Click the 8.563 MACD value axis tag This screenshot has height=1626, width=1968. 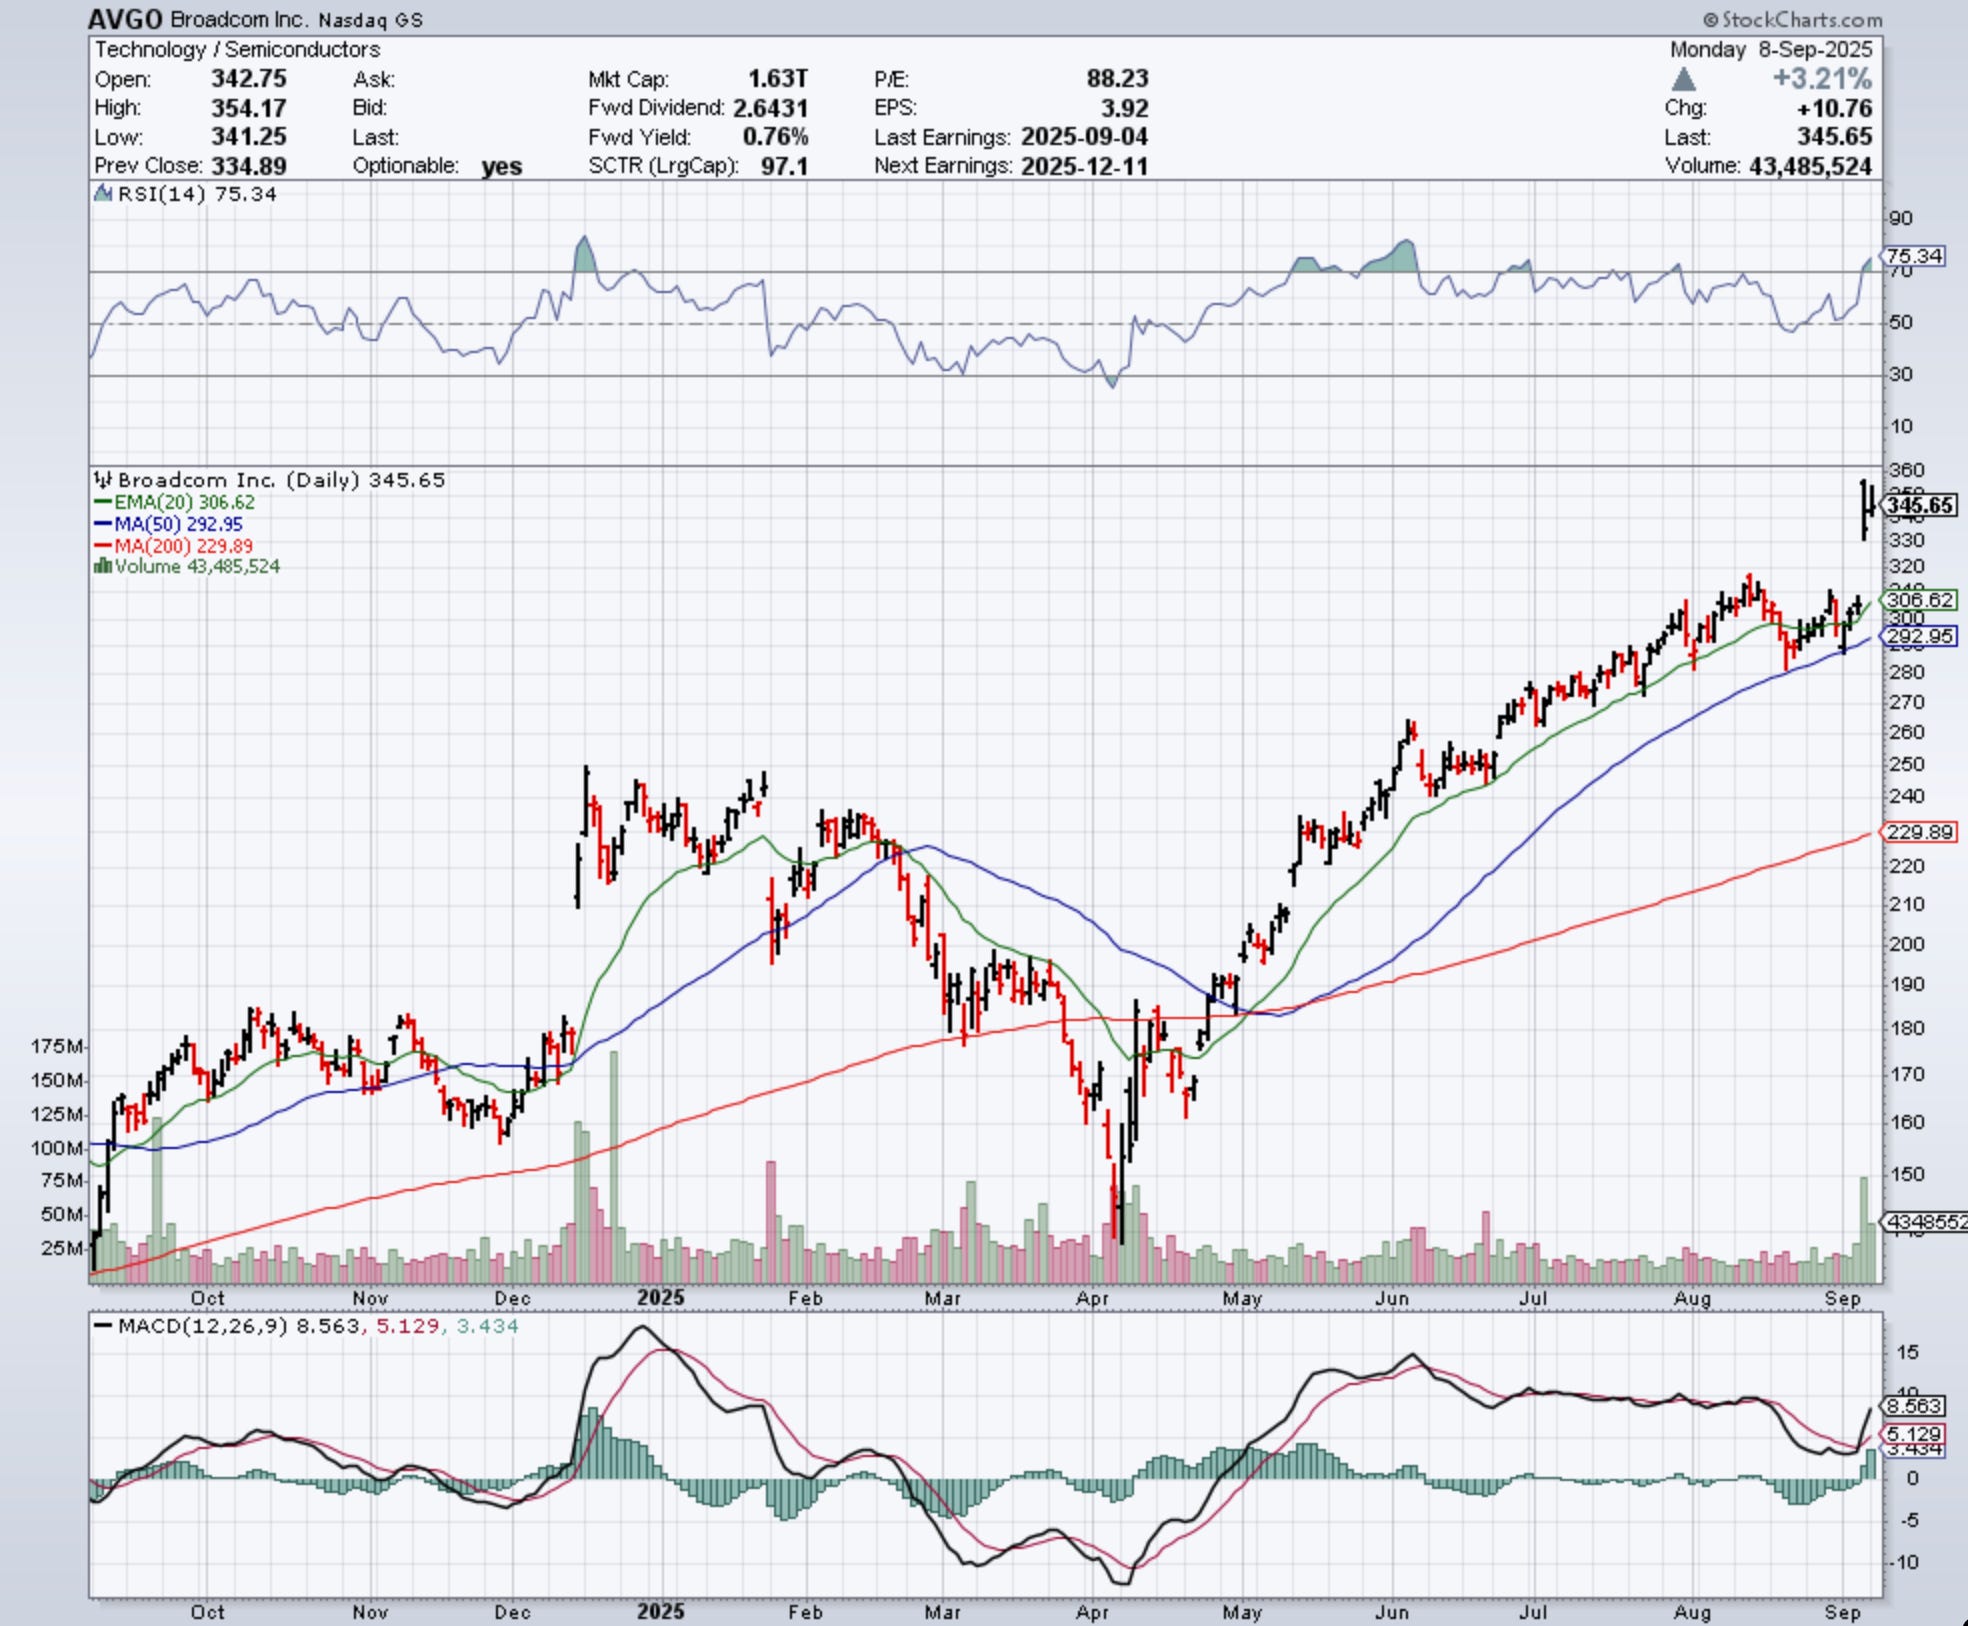1913,1405
